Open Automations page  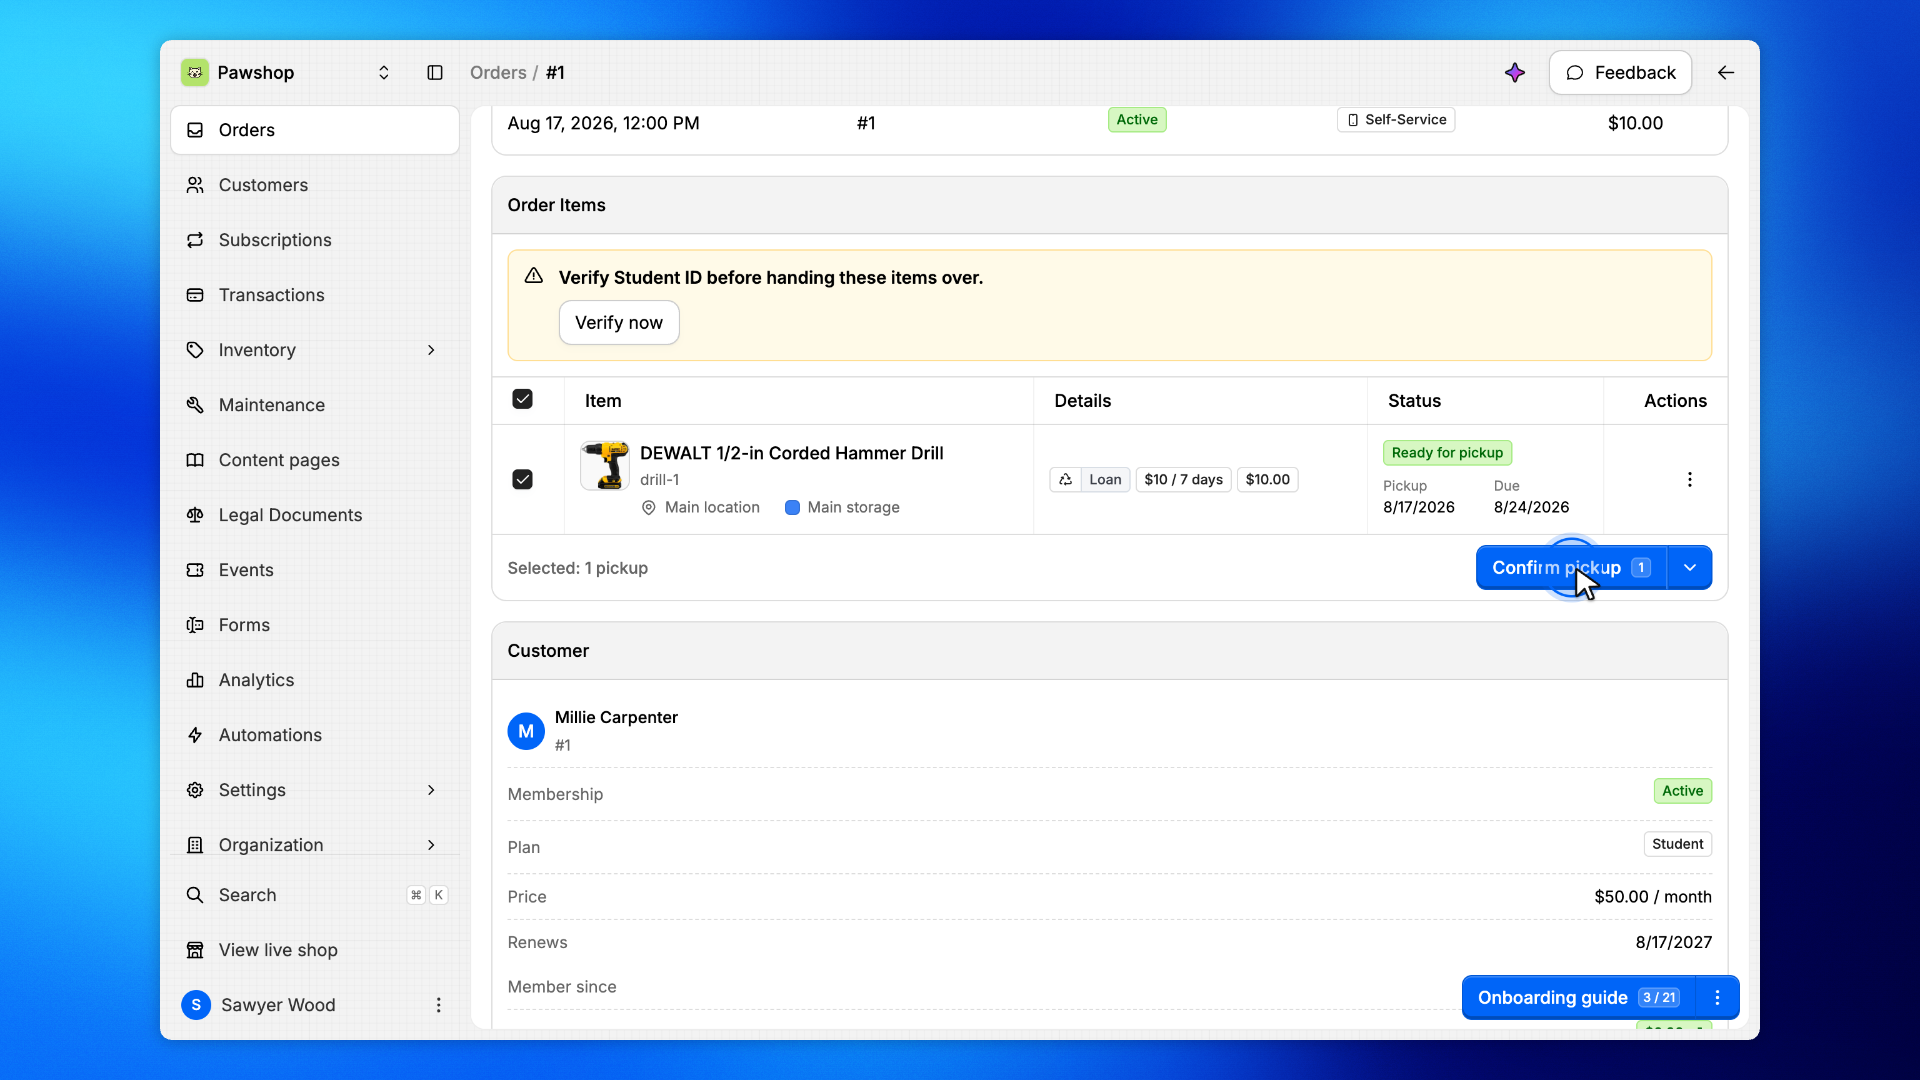(x=315, y=735)
